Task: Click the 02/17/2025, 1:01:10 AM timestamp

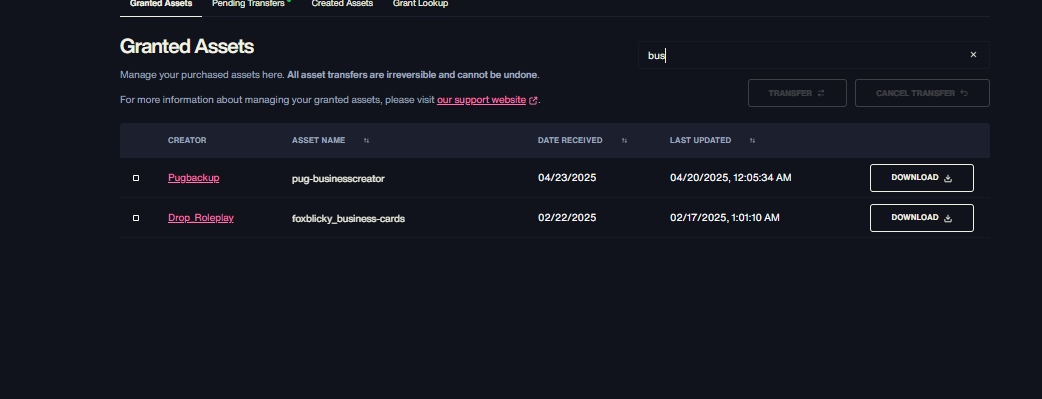Action: tap(724, 217)
